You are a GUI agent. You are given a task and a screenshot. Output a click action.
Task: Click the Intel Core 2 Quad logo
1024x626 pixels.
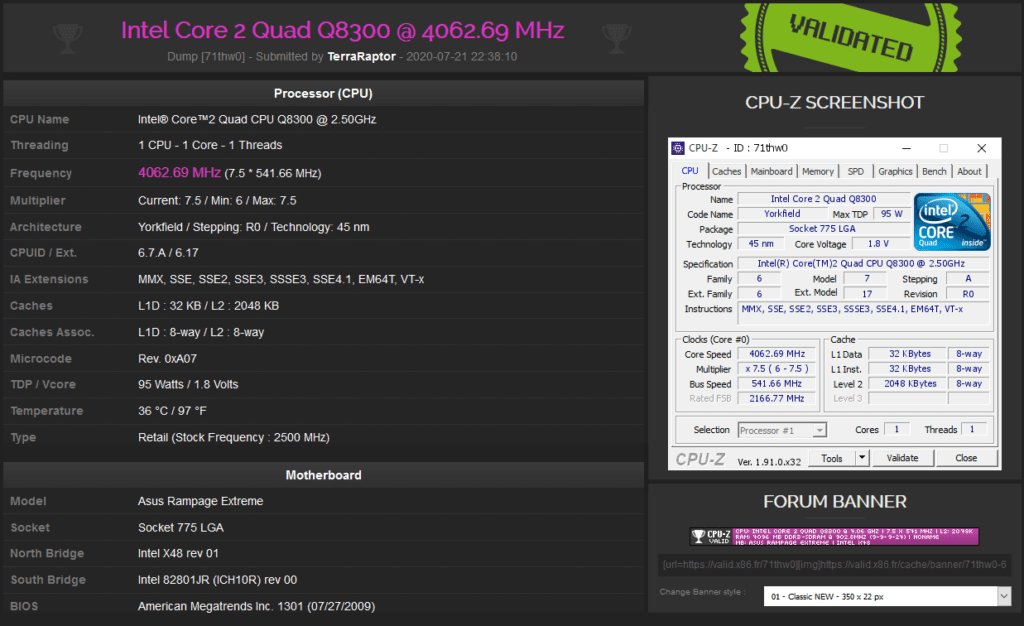pos(952,222)
